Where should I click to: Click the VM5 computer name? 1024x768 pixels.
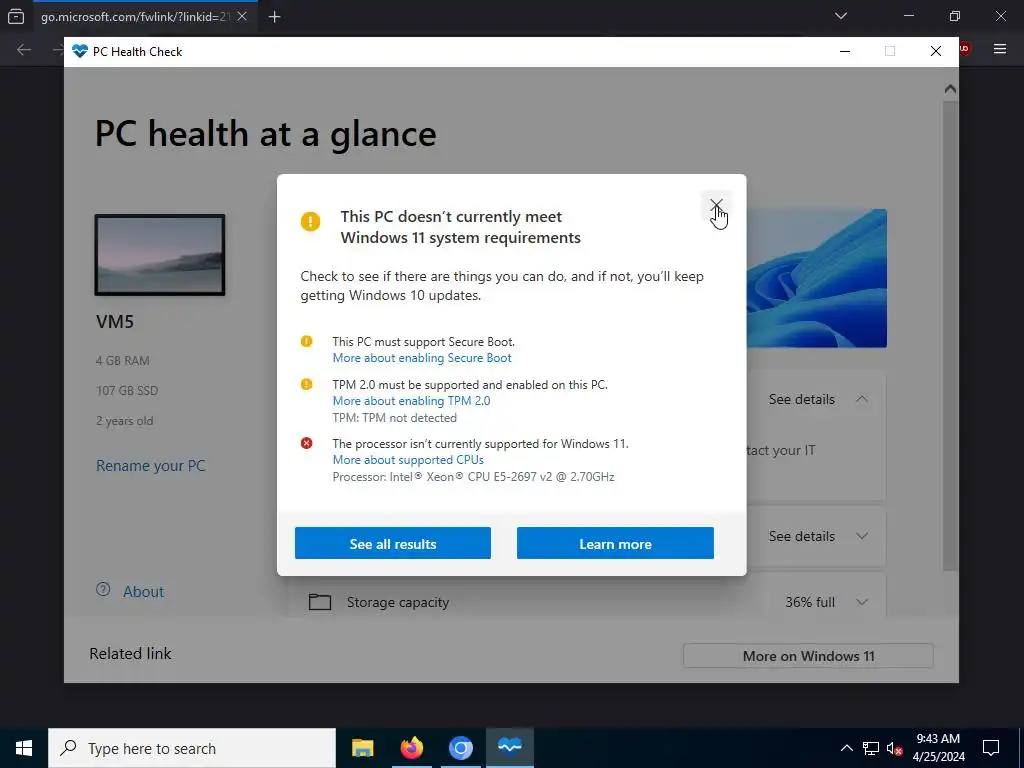115,321
